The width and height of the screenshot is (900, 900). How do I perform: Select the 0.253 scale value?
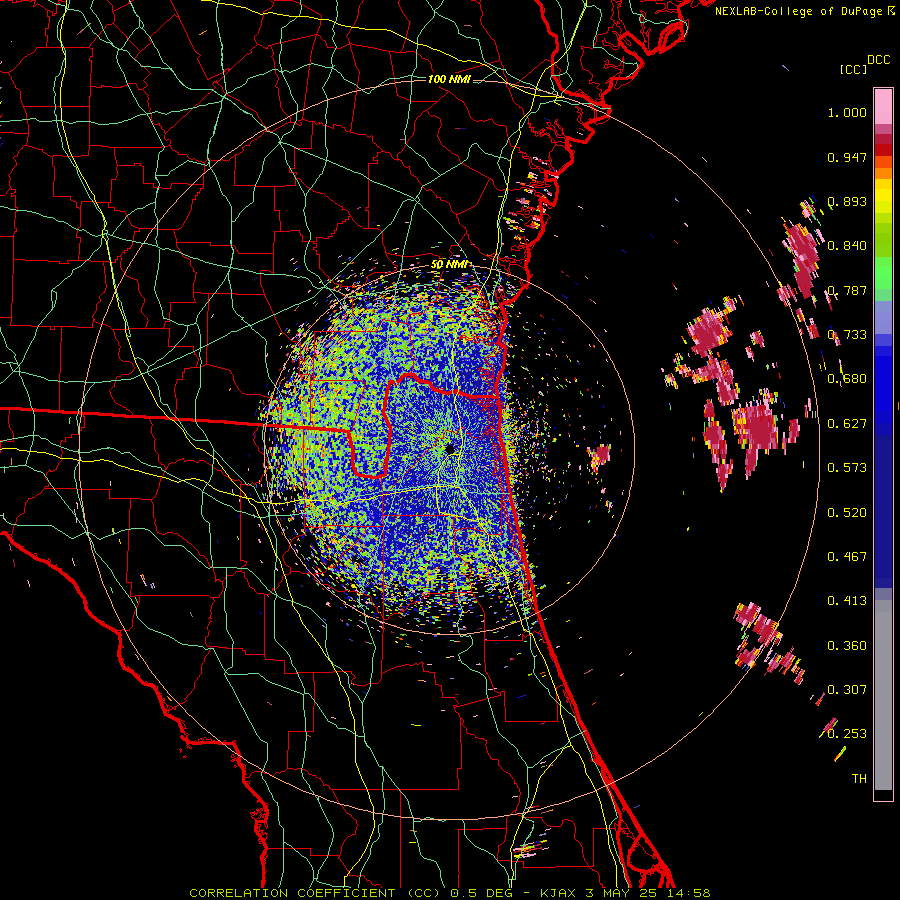(847, 734)
